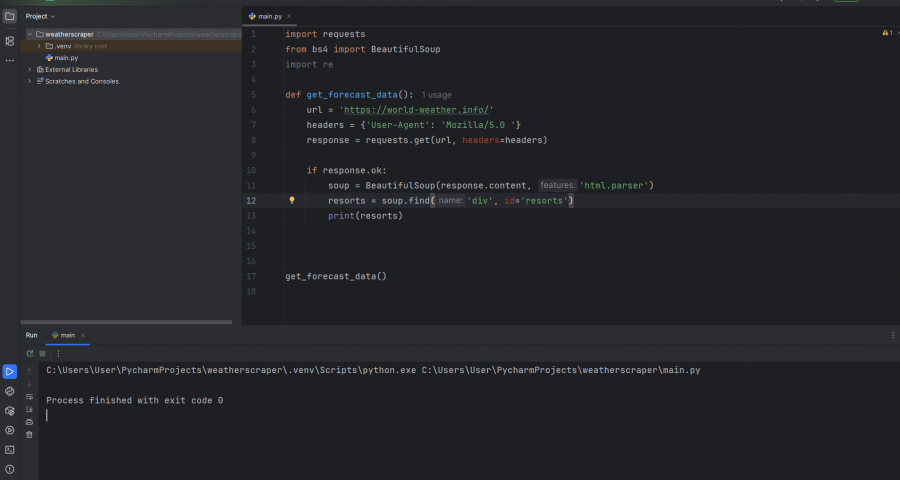Close the main.py editor tab
900x480 pixels.
(289, 17)
